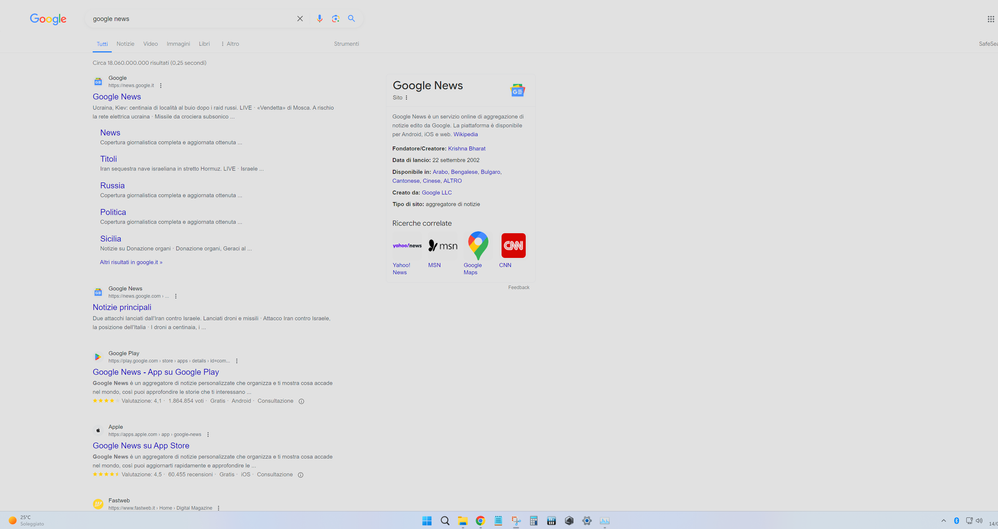Open Notizie principali result
998x529 pixels.
[x=122, y=307]
